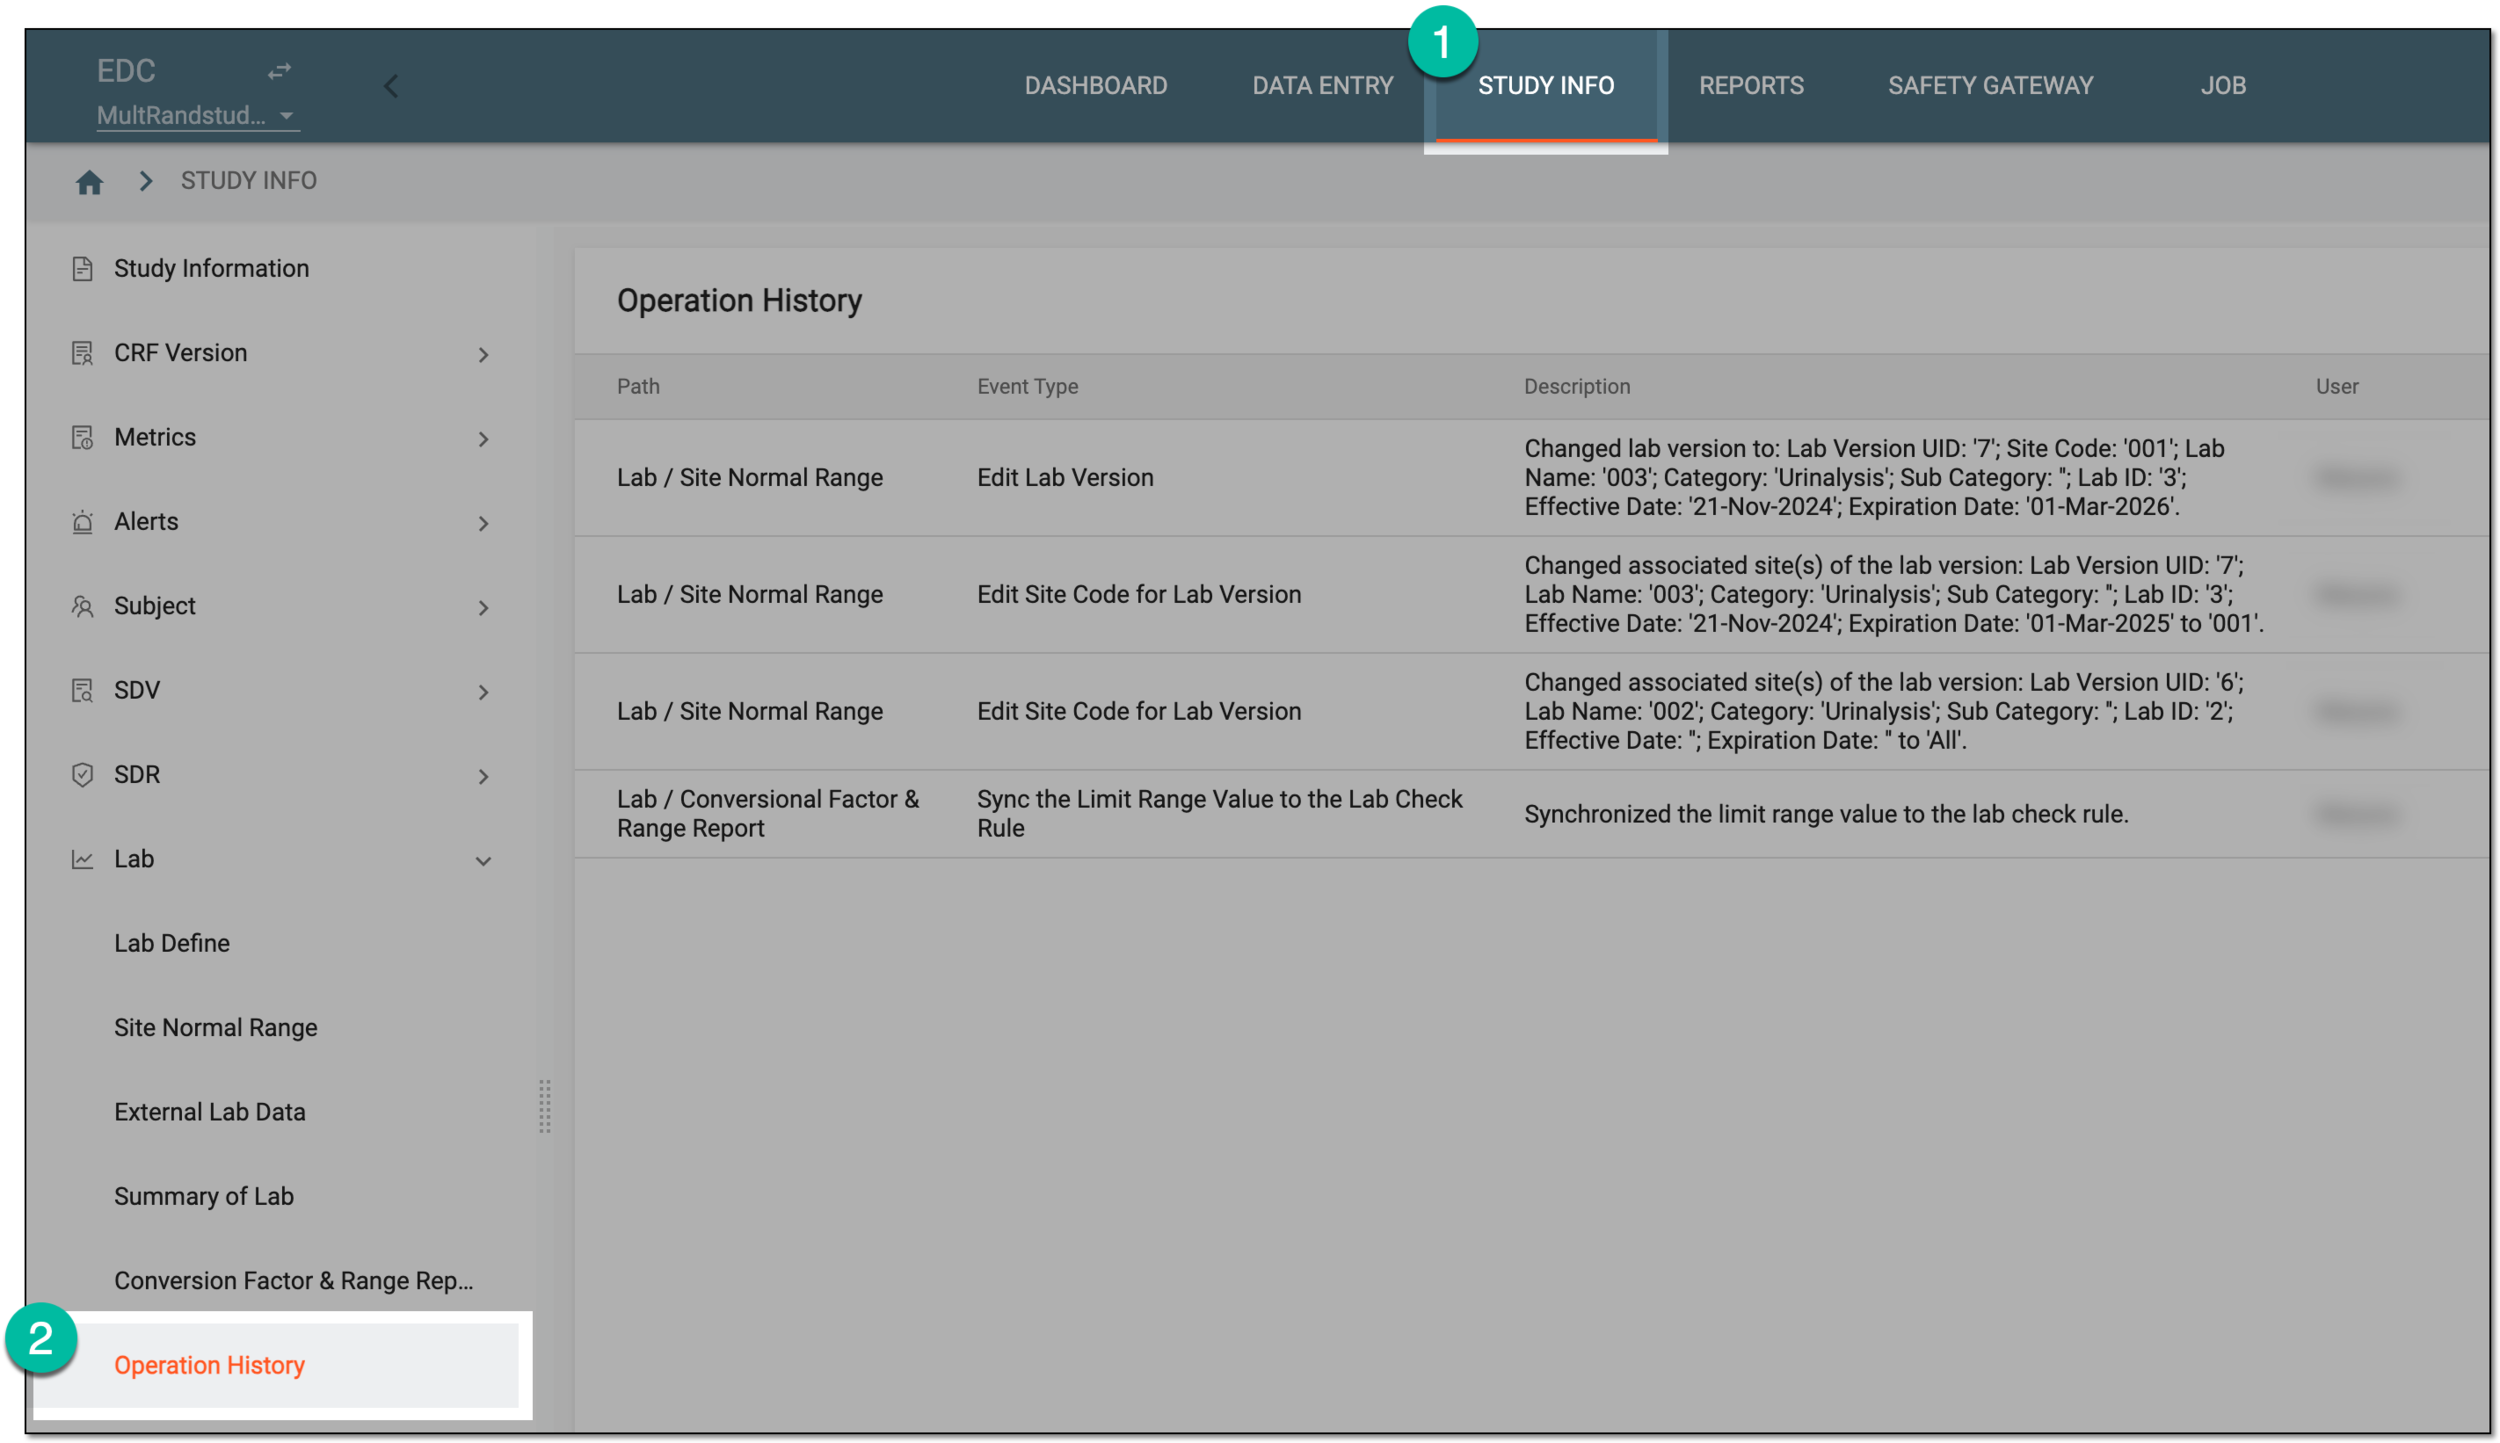Click the Operation History panel heading

pos(739,301)
